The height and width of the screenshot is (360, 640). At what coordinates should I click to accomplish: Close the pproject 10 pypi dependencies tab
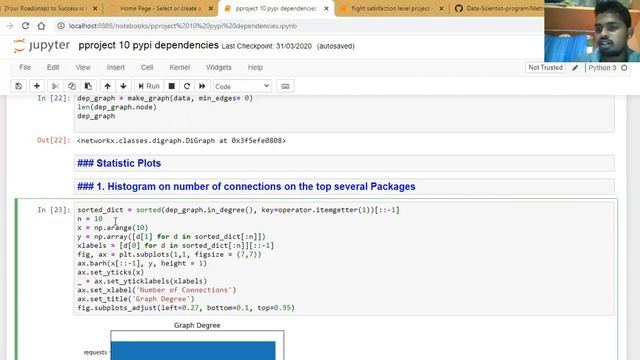click(326, 8)
